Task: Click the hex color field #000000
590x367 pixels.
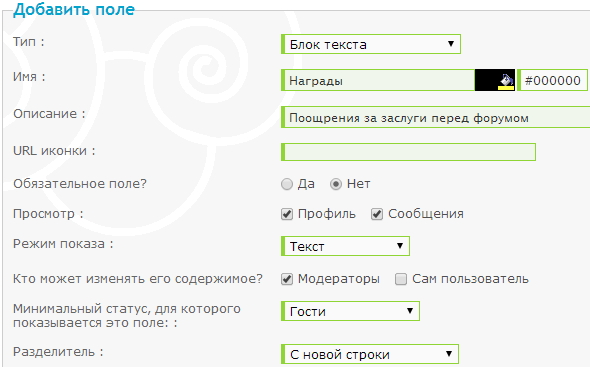Action: tap(552, 80)
